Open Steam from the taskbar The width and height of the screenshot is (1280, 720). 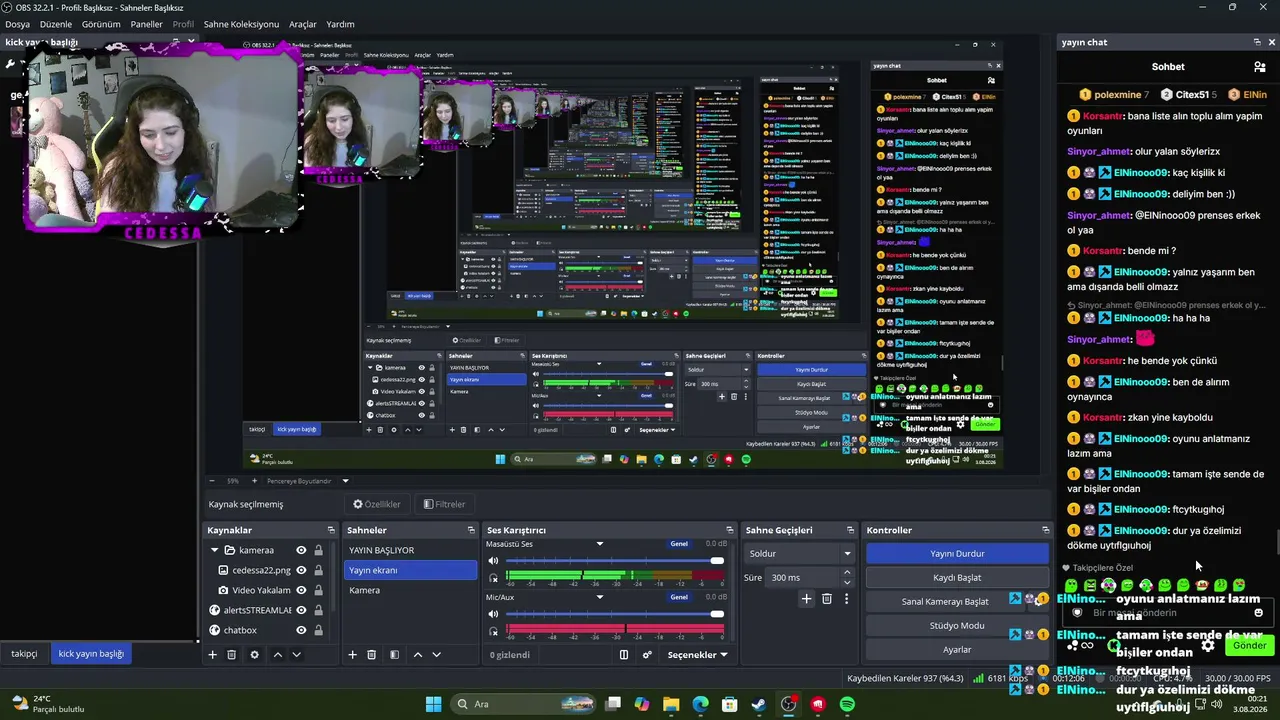[759, 704]
